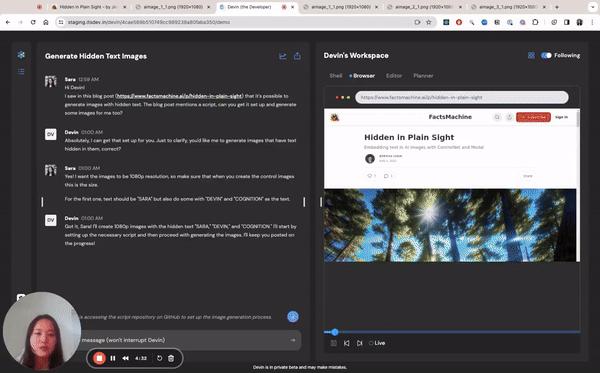The height and width of the screenshot is (373, 600).
Task: Open the Planner tab
Action: (423, 76)
